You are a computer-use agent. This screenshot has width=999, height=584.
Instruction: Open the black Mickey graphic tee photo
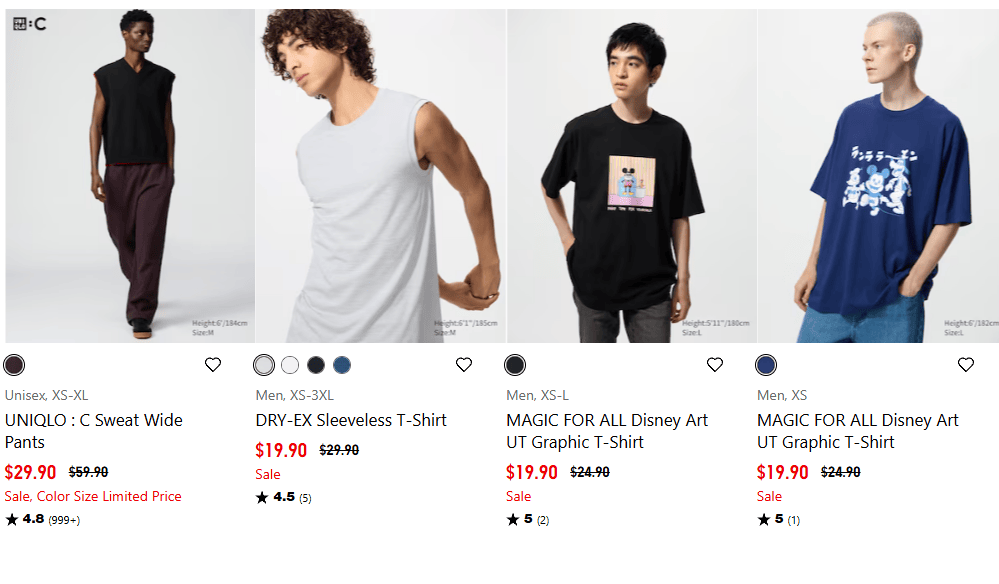click(632, 176)
